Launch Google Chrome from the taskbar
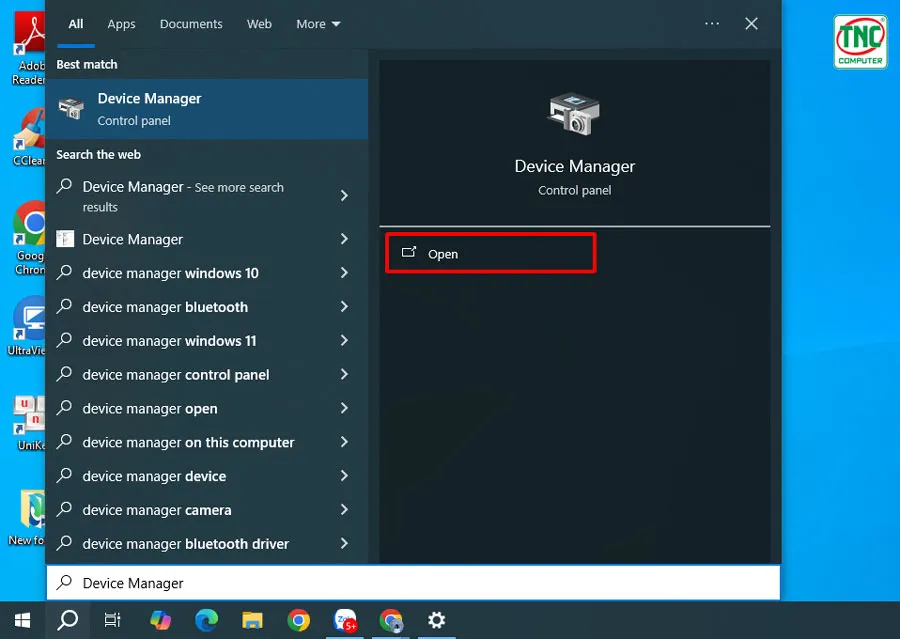Viewport: 900px width, 639px height. pyautogui.click(x=298, y=620)
